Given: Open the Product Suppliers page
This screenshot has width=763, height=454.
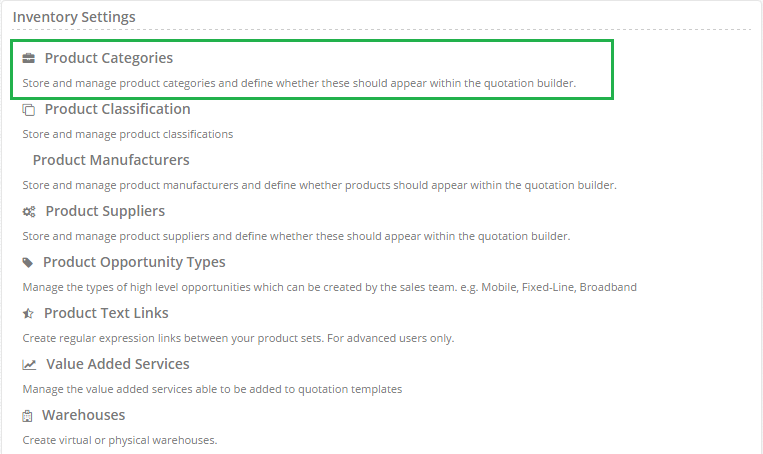Looking at the screenshot, I should pyautogui.click(x=105, y=211).
